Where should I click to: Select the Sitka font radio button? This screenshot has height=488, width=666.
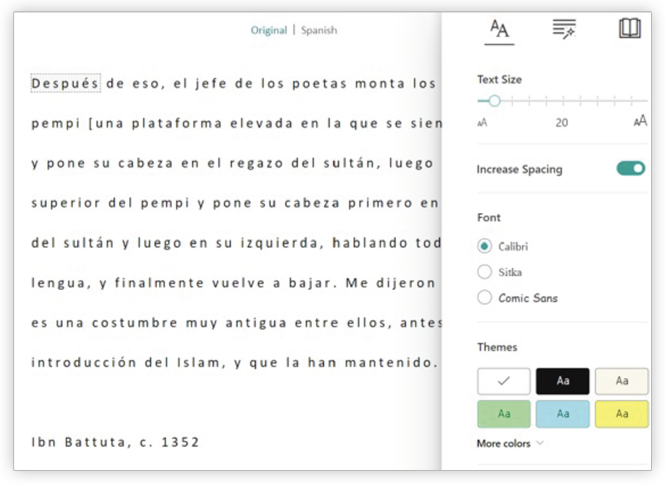point(484,272)
